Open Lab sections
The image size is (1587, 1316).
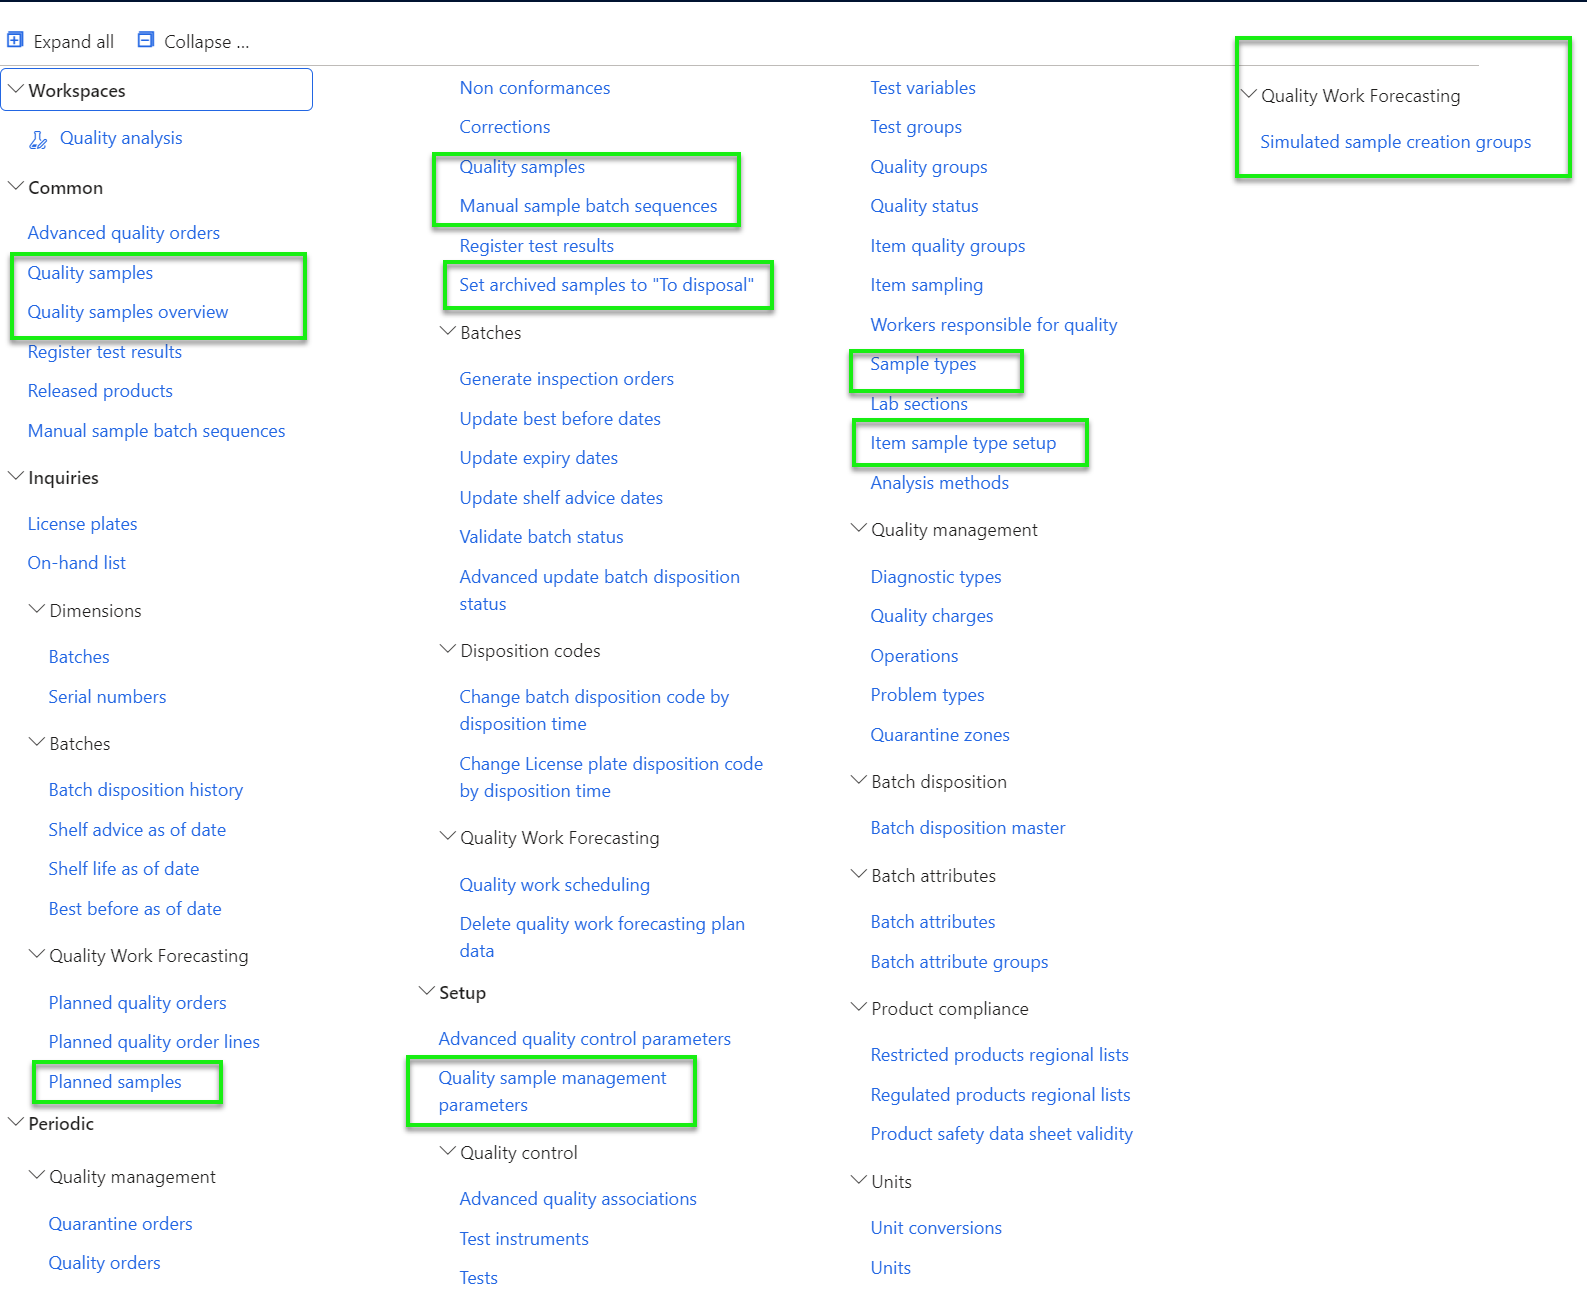point(919,404)
